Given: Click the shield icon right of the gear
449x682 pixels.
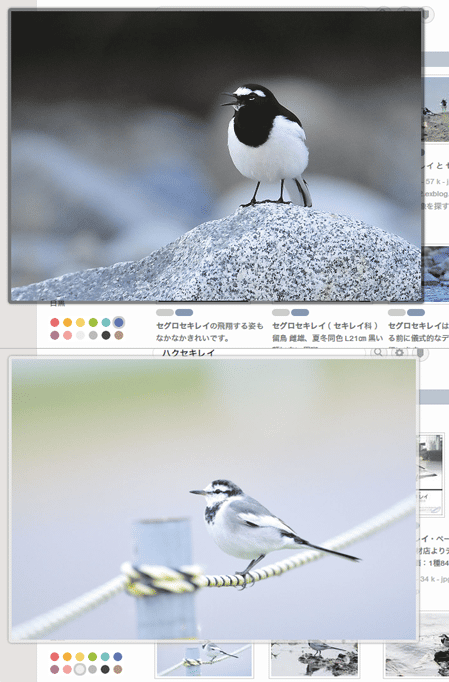Looking at the screenshot, I should point(420,353).
